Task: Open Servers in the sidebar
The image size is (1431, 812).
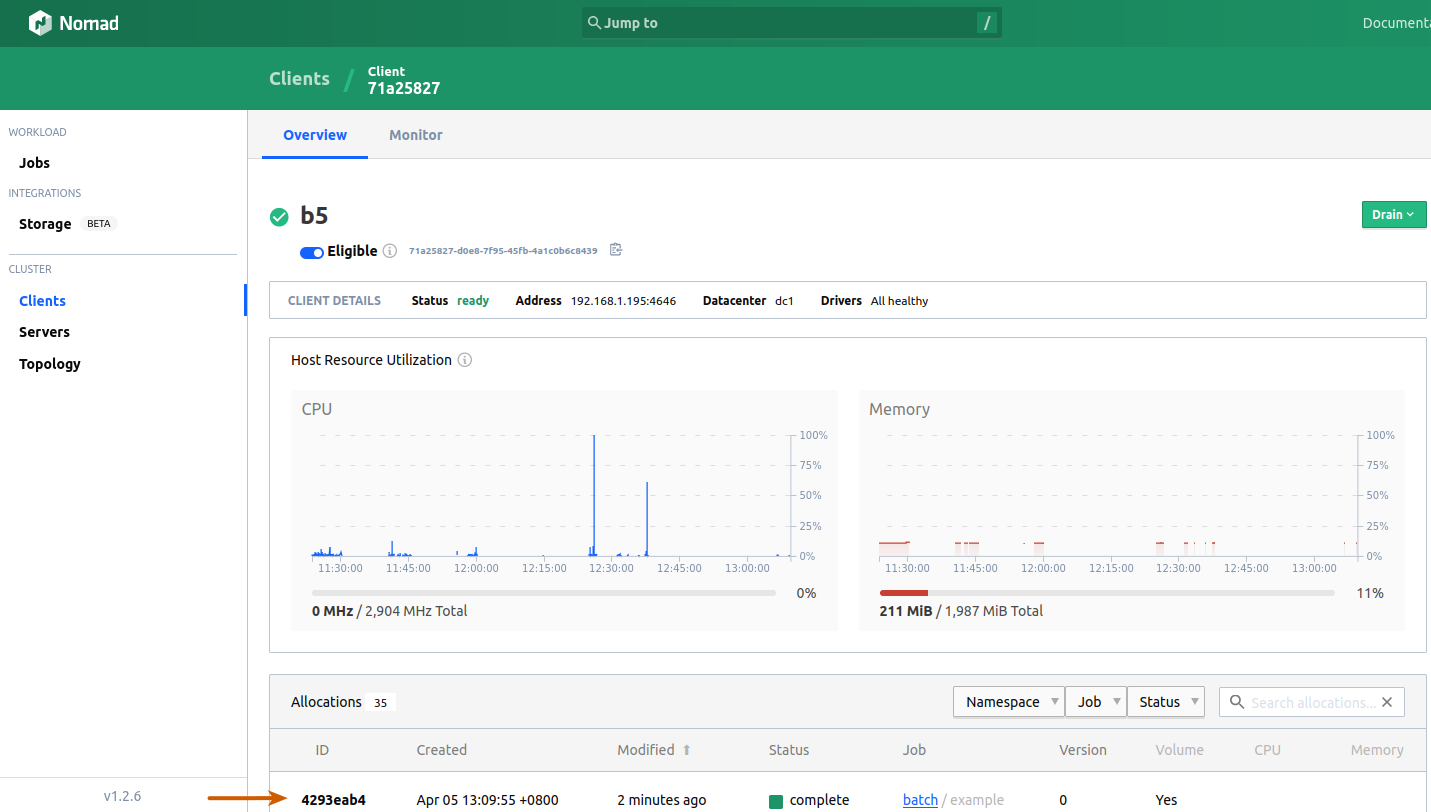Action: click(x=44, y=332)
